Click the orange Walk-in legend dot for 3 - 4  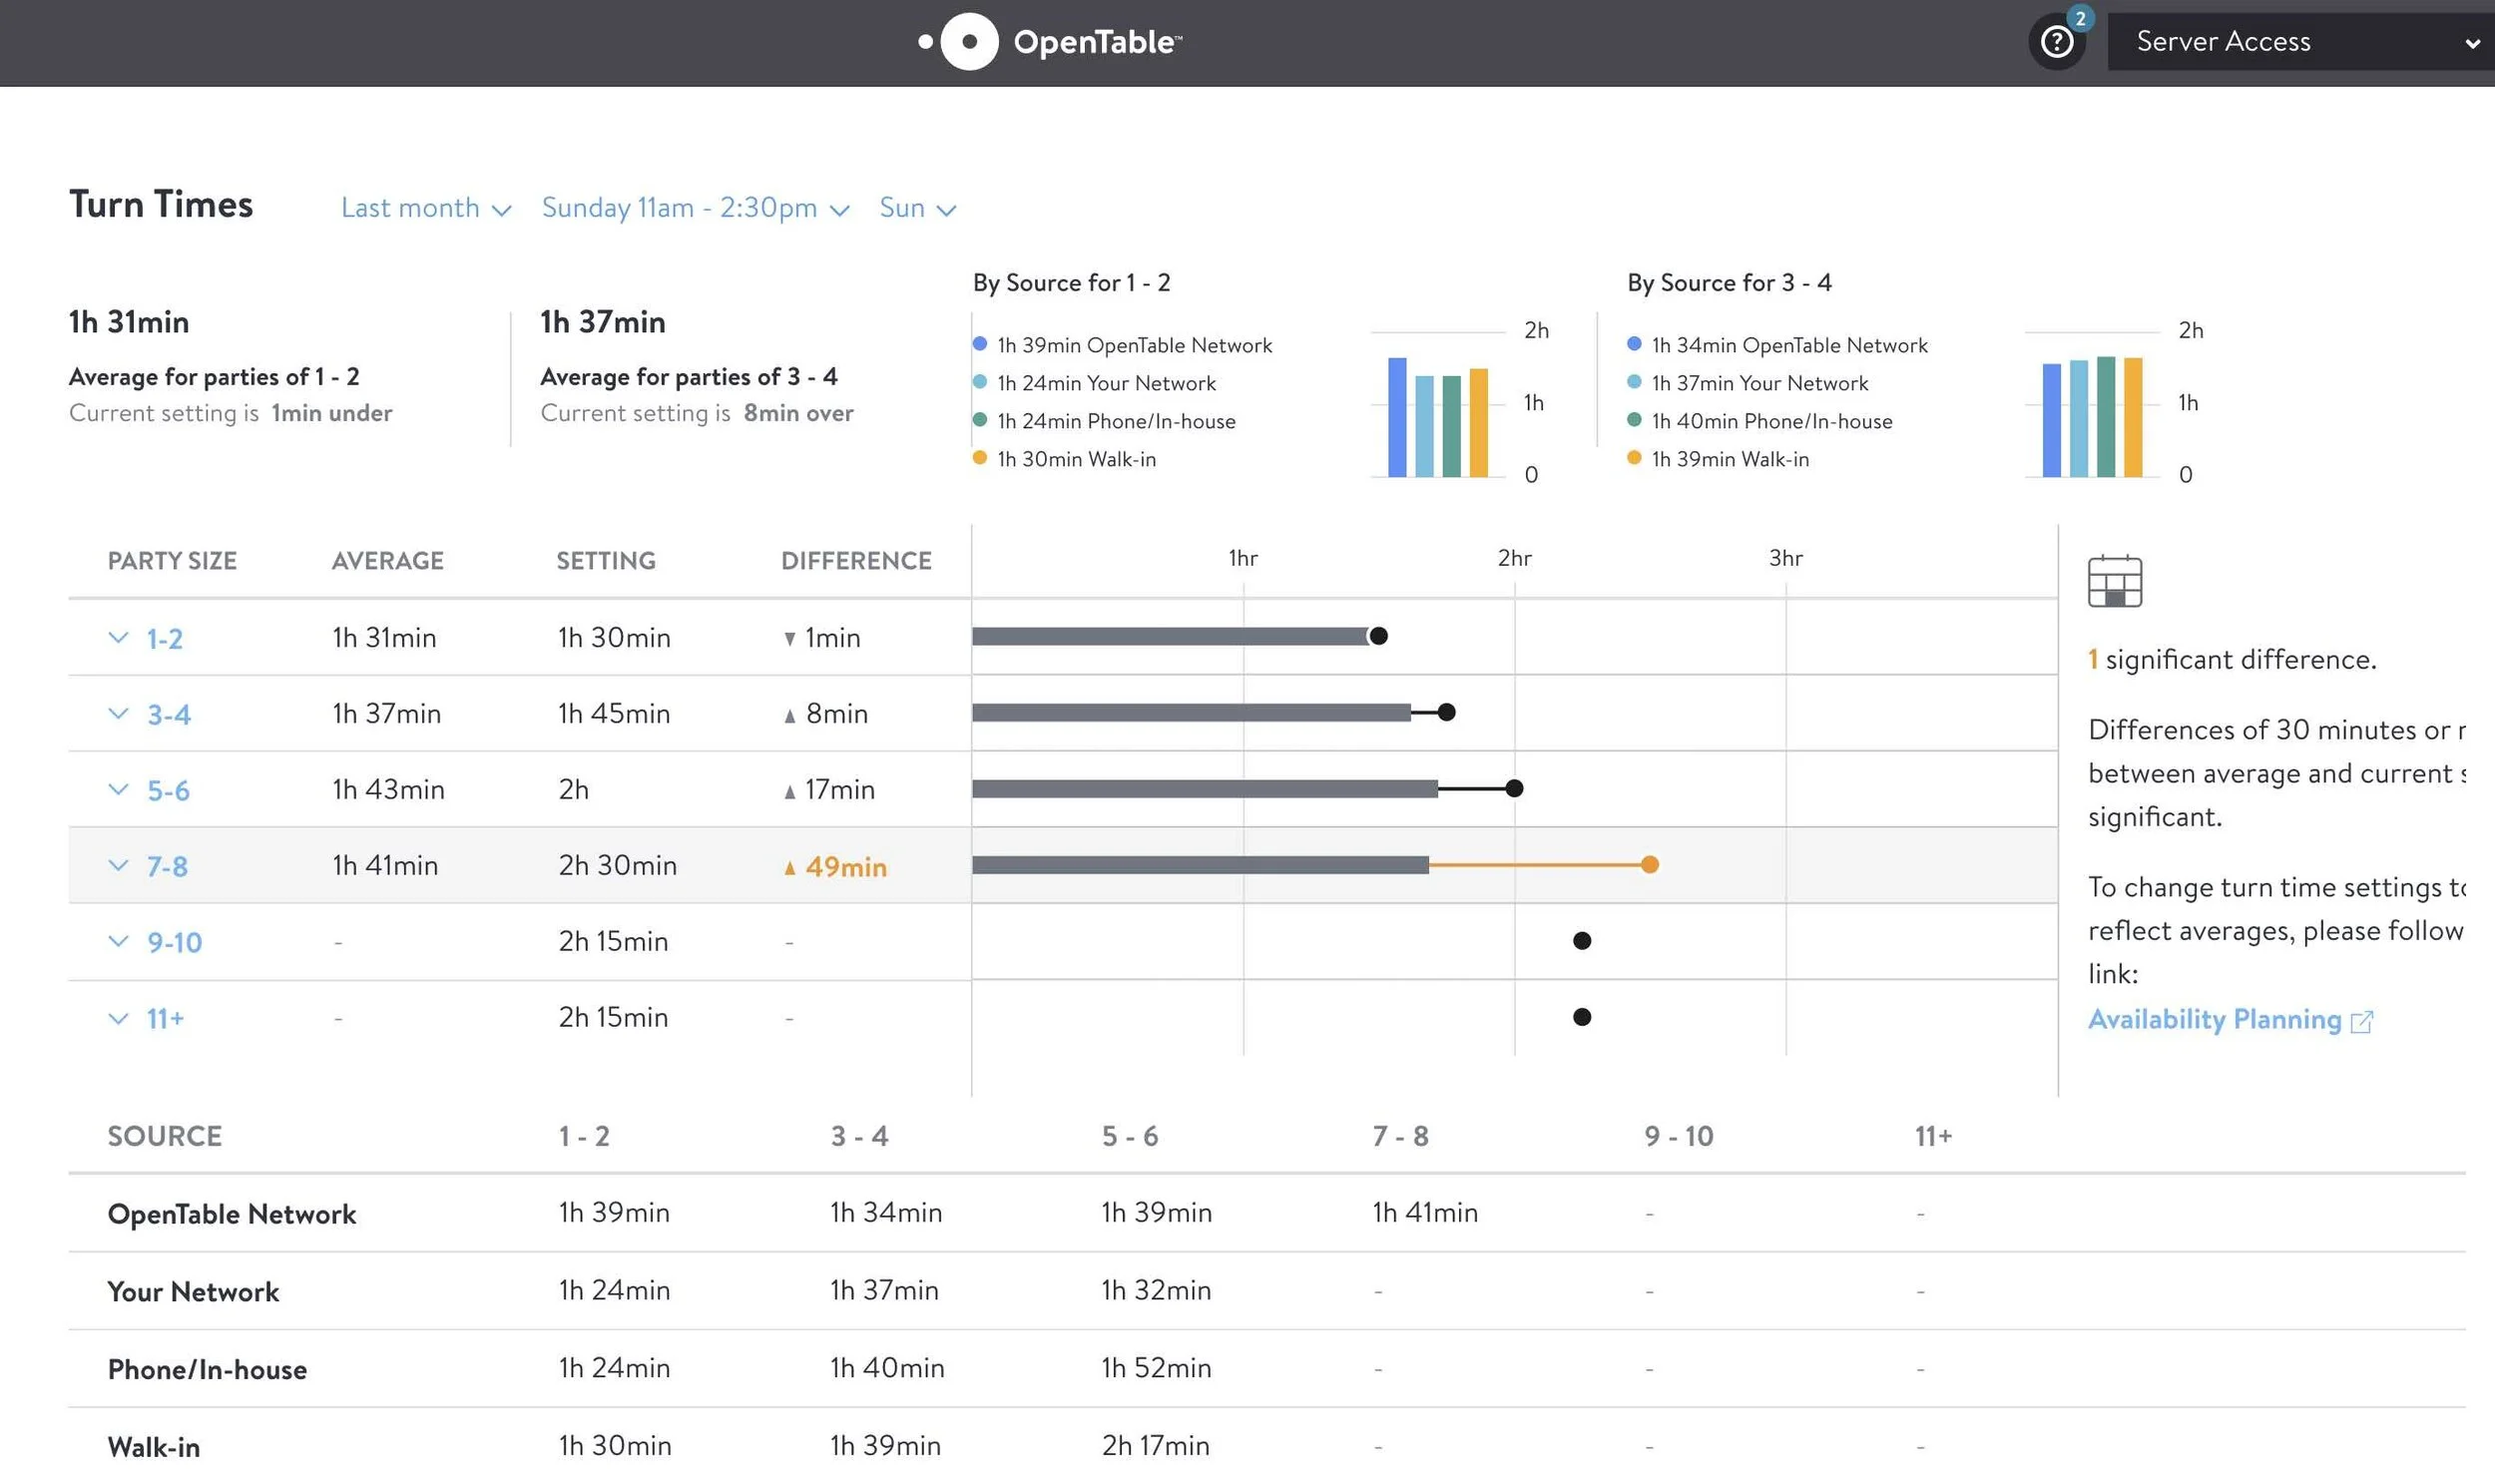pos(1634,458)
